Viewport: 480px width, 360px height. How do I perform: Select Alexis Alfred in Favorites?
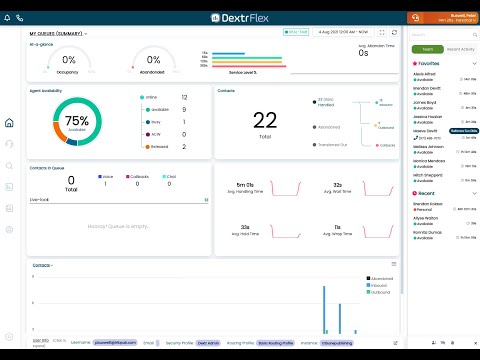tap(445, 77)
